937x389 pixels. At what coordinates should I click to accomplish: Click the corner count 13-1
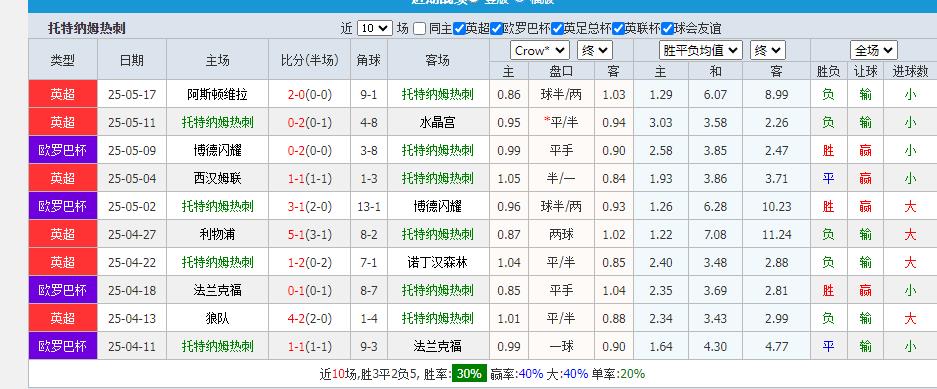(x=369, y=206)
